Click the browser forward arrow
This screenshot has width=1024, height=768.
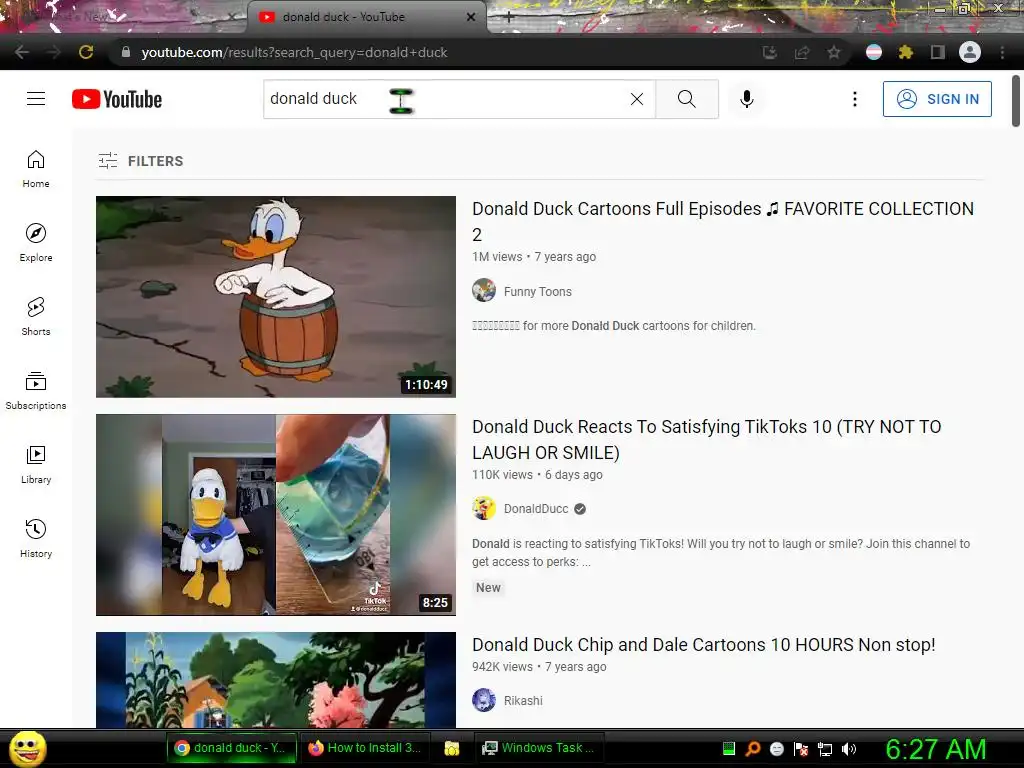point(54,52)
